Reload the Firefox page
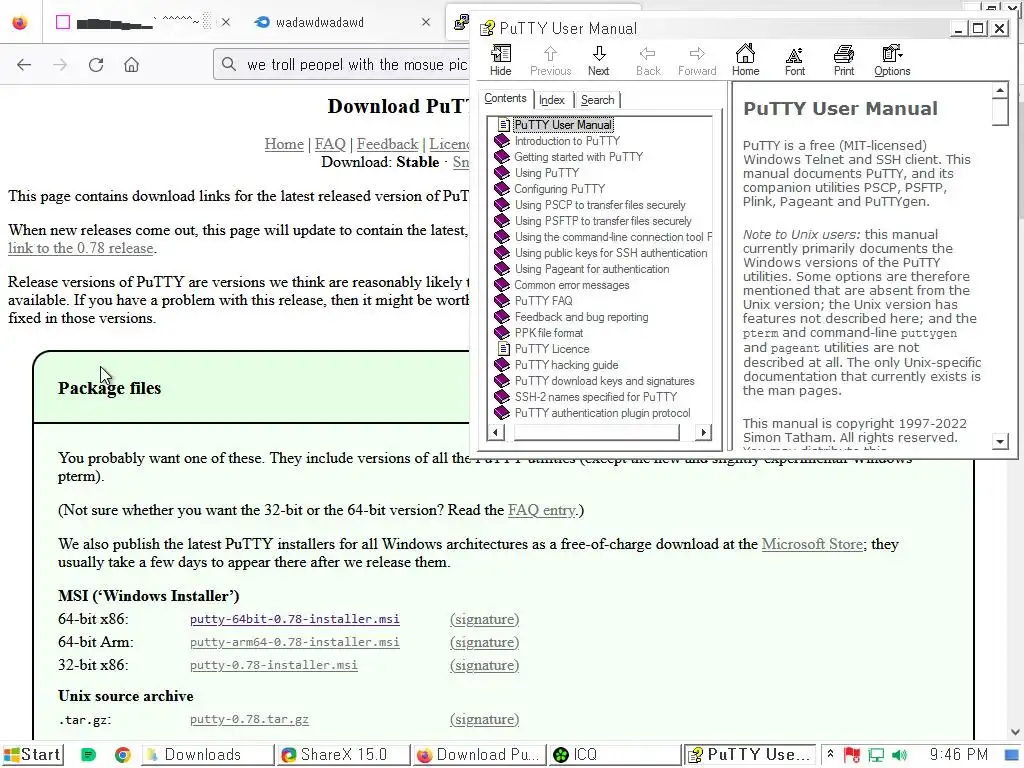The height and width of the screenshot is (768, 1024). (x=96, y=65)
